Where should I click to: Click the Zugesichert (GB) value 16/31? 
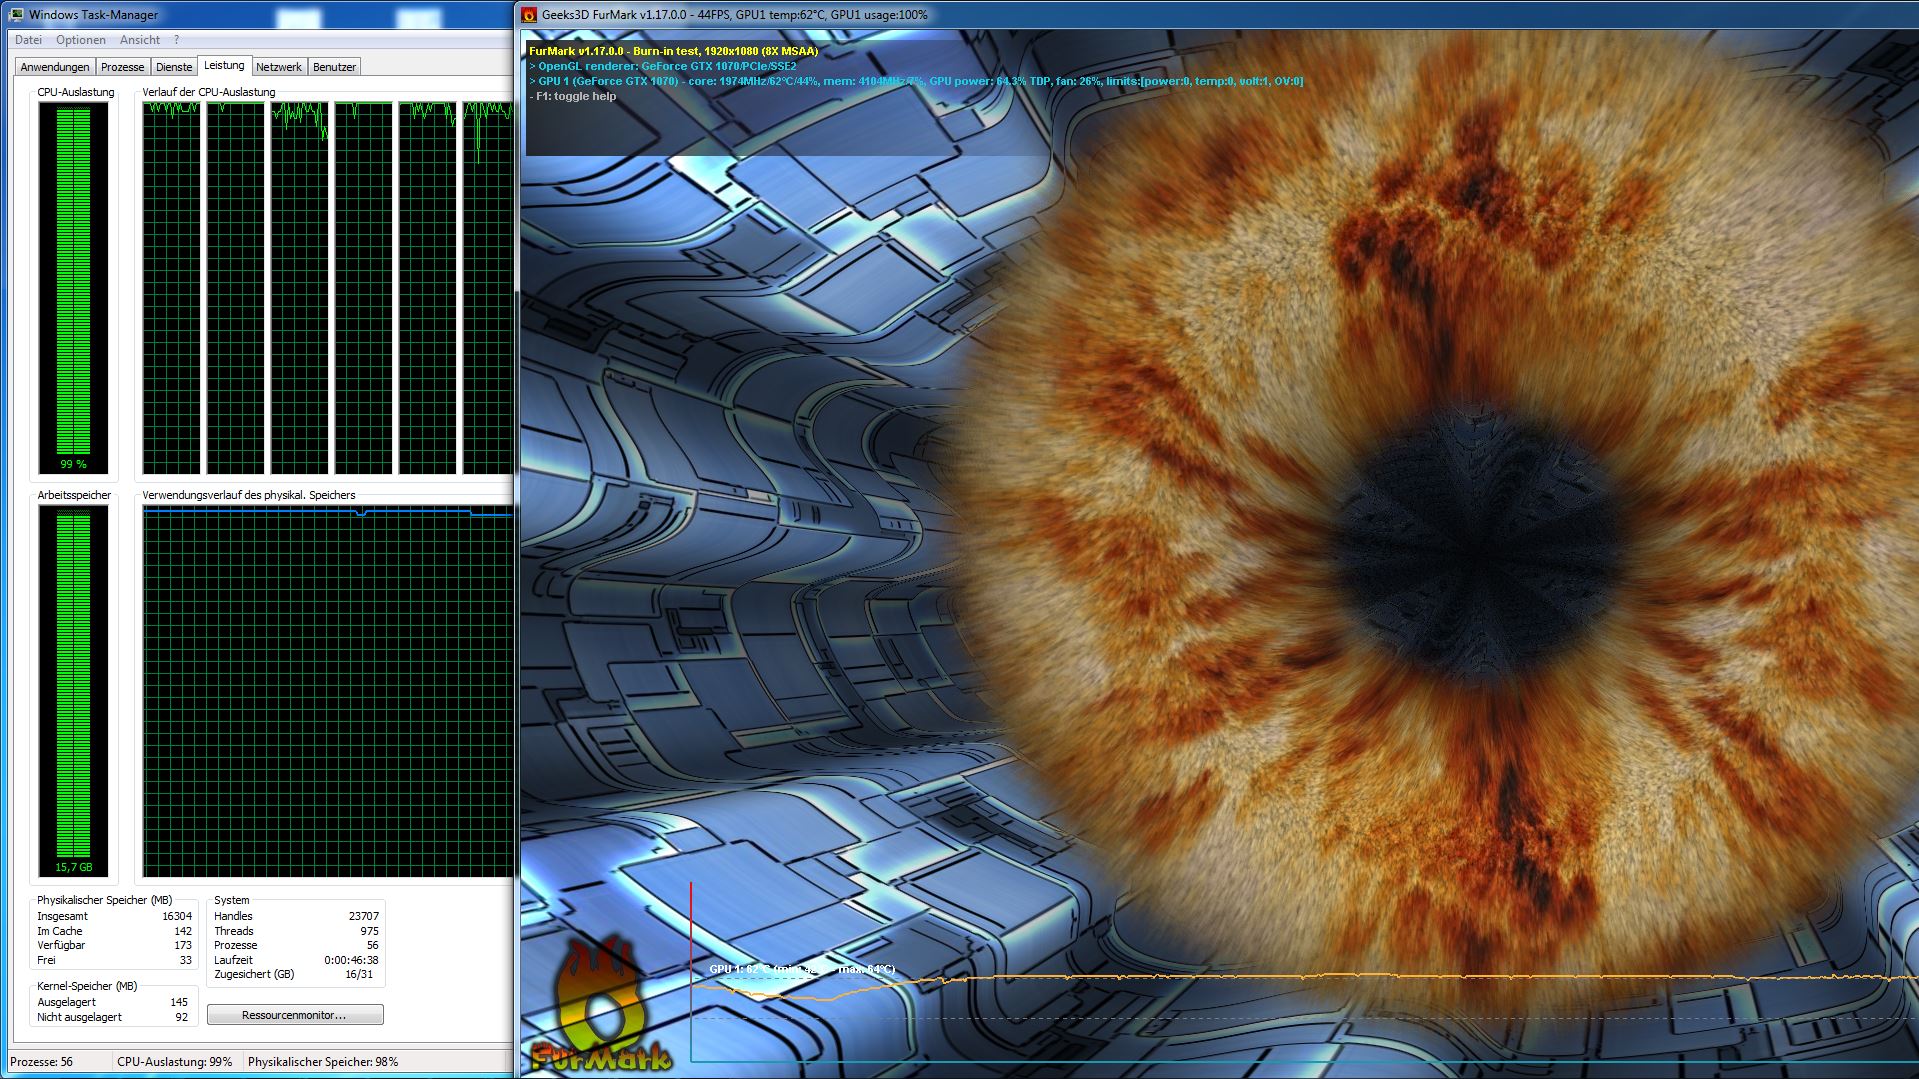pyautogui.click(x=359, y=974)
